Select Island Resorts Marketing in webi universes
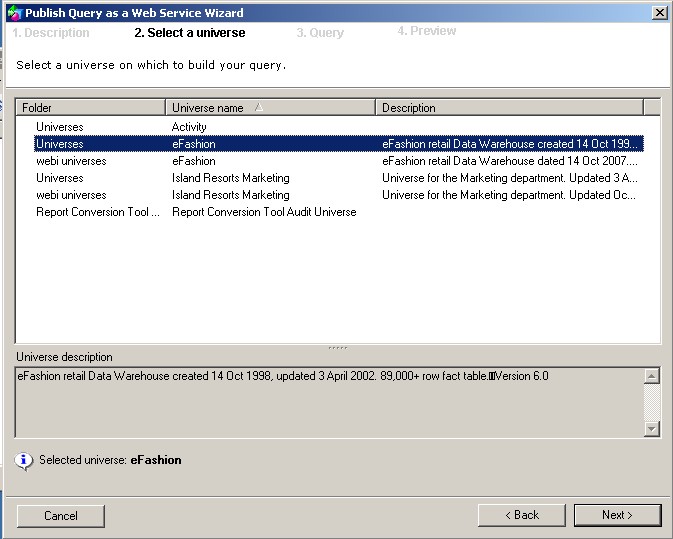Viewport: 673px width, 539px height. point(339,195)
